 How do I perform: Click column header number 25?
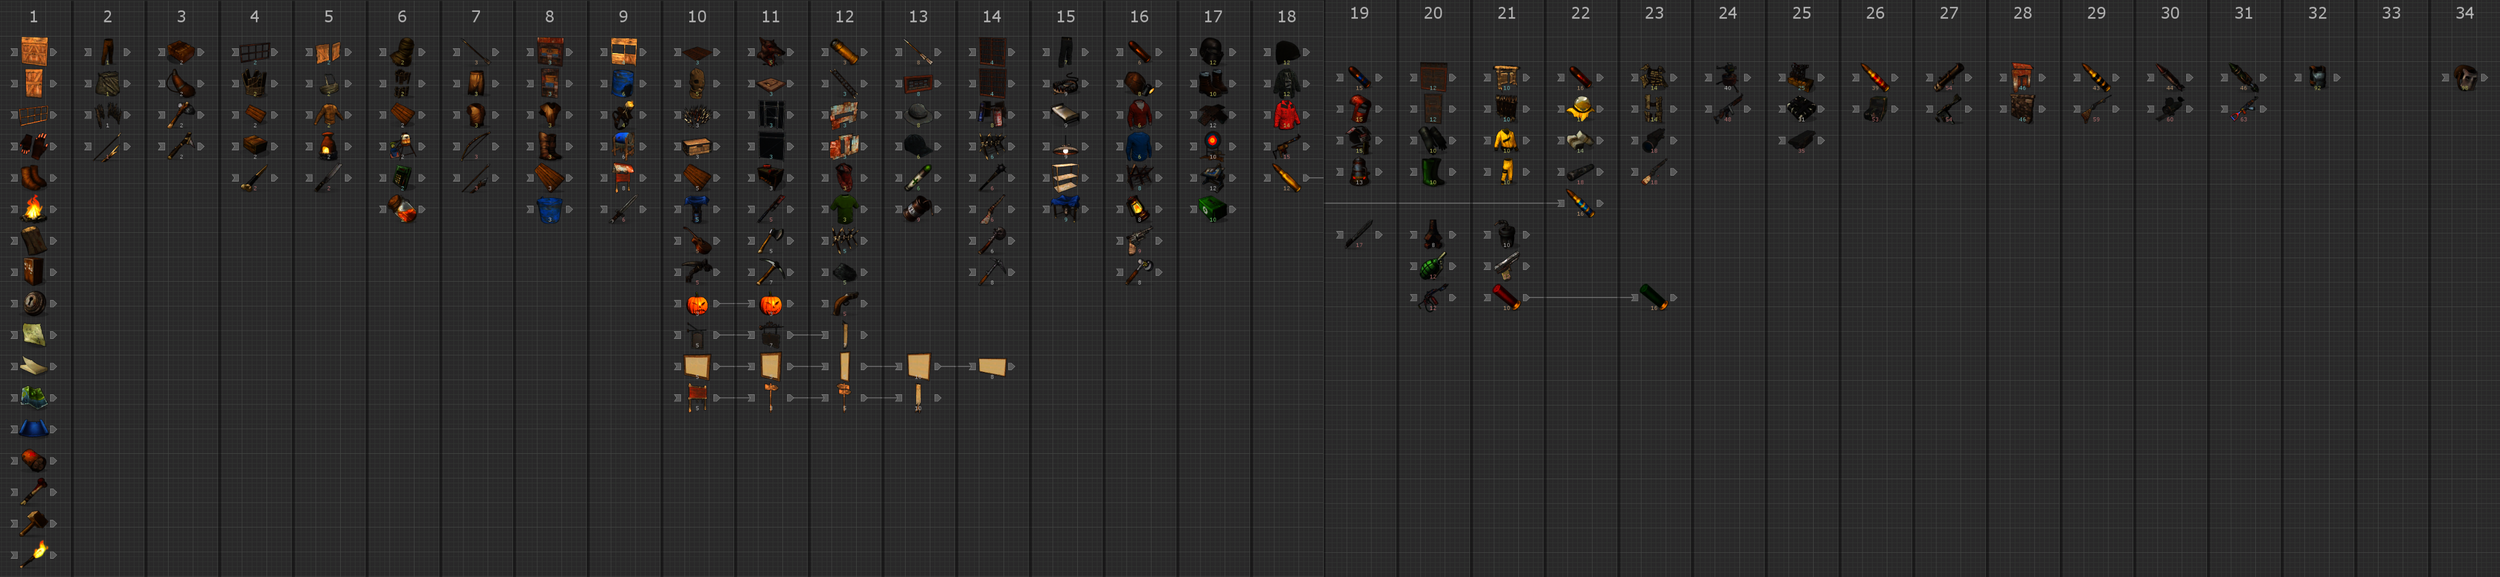pyautogui.click(x=1801, y=13)
